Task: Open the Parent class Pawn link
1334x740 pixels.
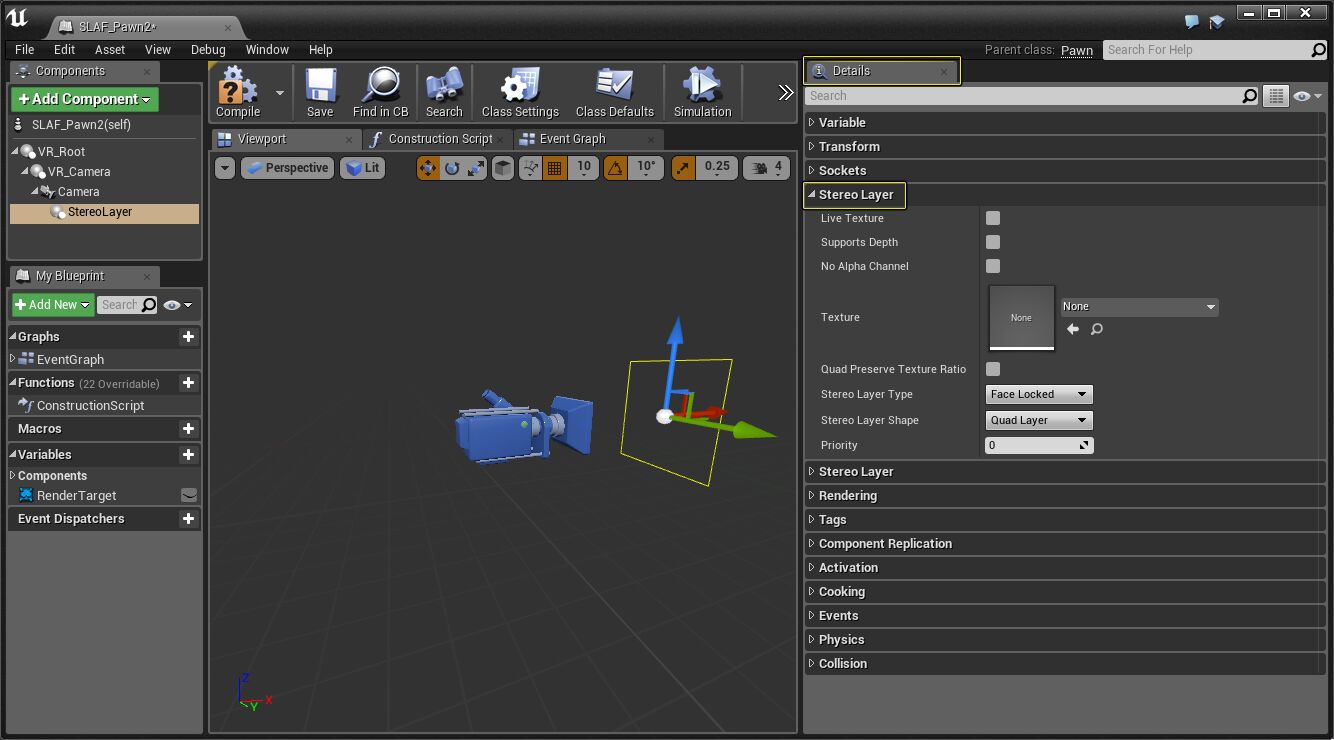Action: pos(1077,50)
